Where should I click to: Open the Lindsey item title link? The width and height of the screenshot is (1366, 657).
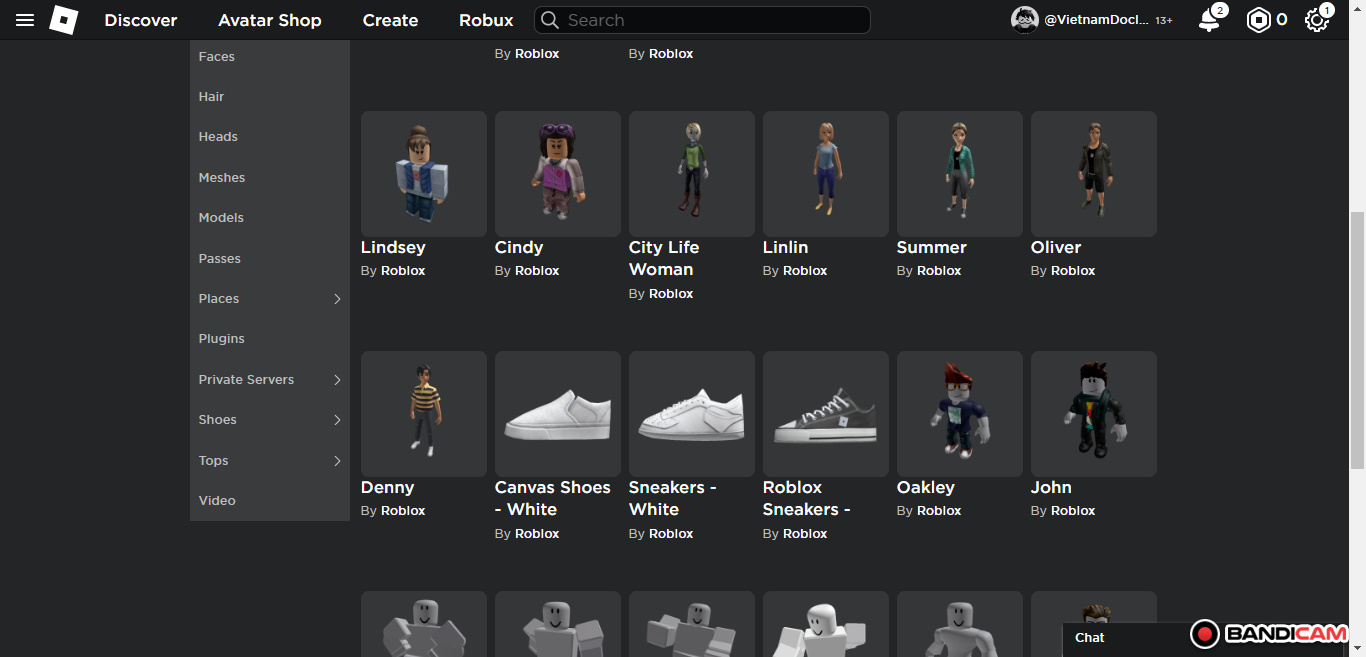393,247
